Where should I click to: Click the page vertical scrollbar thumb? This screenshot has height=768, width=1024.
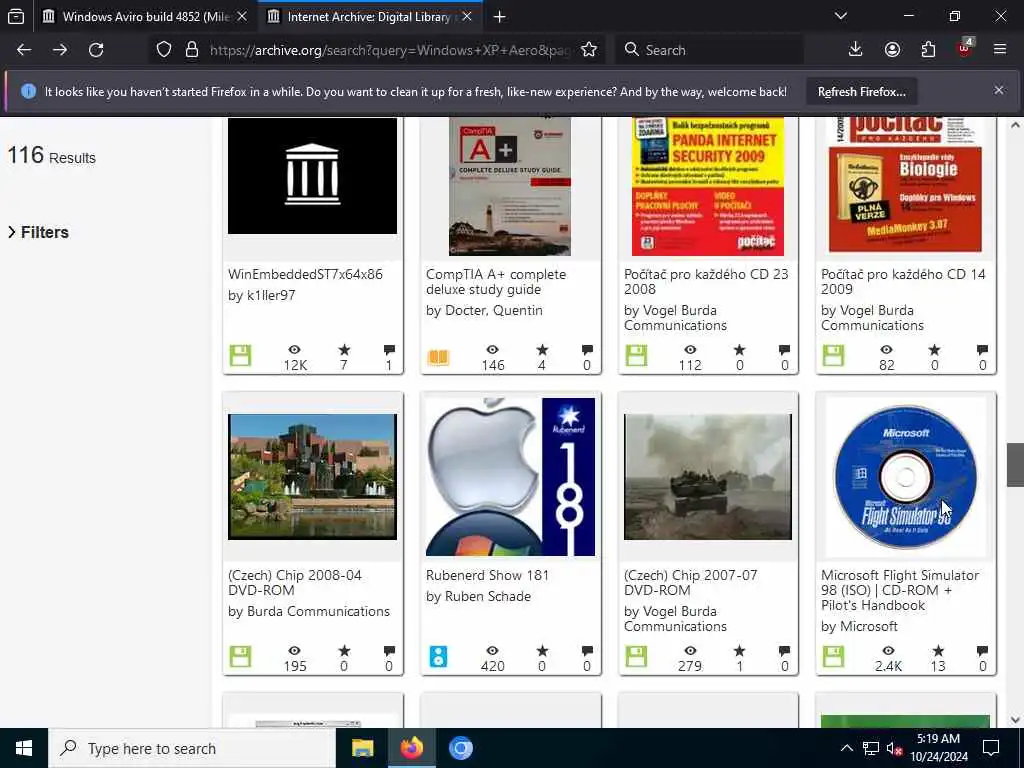pos(1015,465)
